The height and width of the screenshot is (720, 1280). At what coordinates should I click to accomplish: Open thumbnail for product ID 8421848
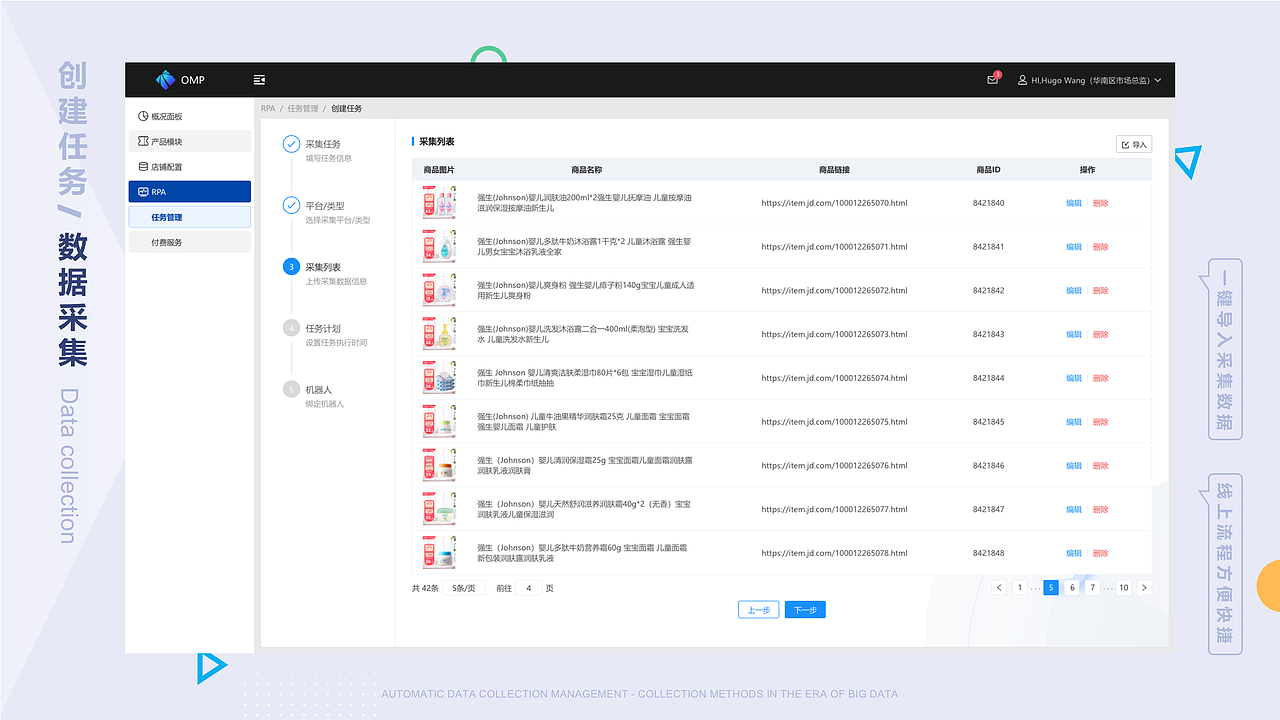coord(439,553)
